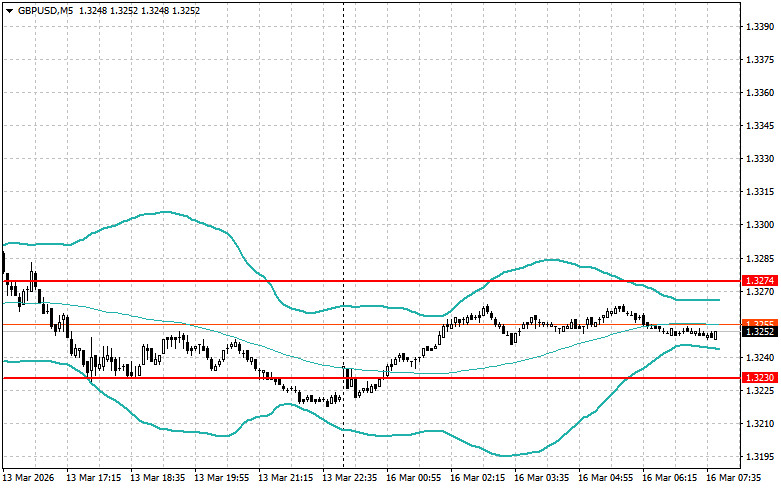This screenshot has width=781, height=489.
Task: Click the 1.3375 price scale value
Action: point(761,60)
